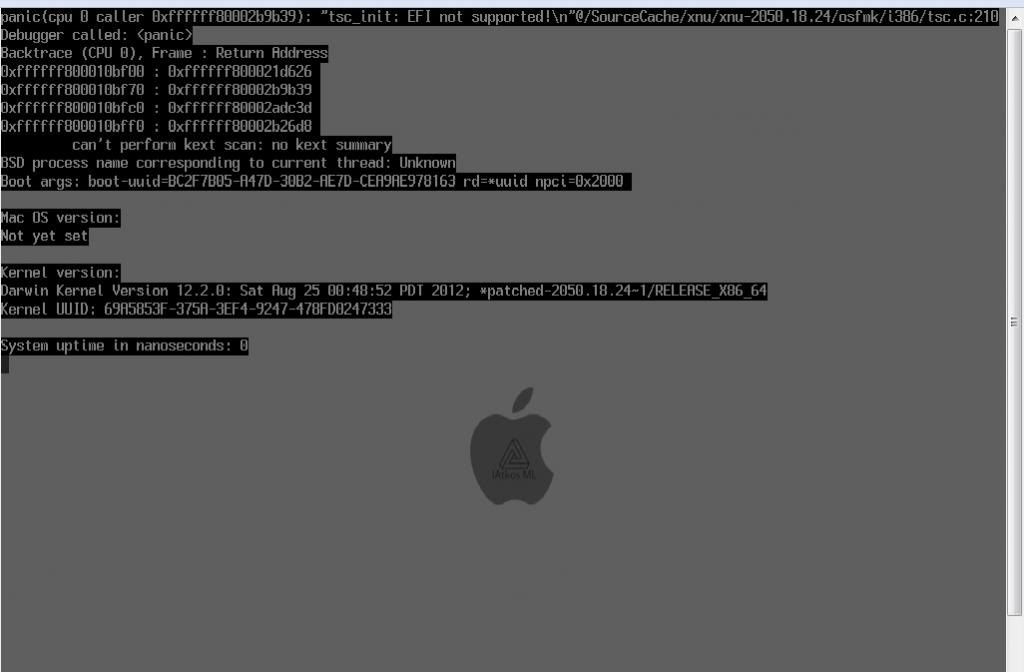Screen dimensions: 1024x672
Task: Click the 'BSD process name corresponding' line
Action: (228, 163)
